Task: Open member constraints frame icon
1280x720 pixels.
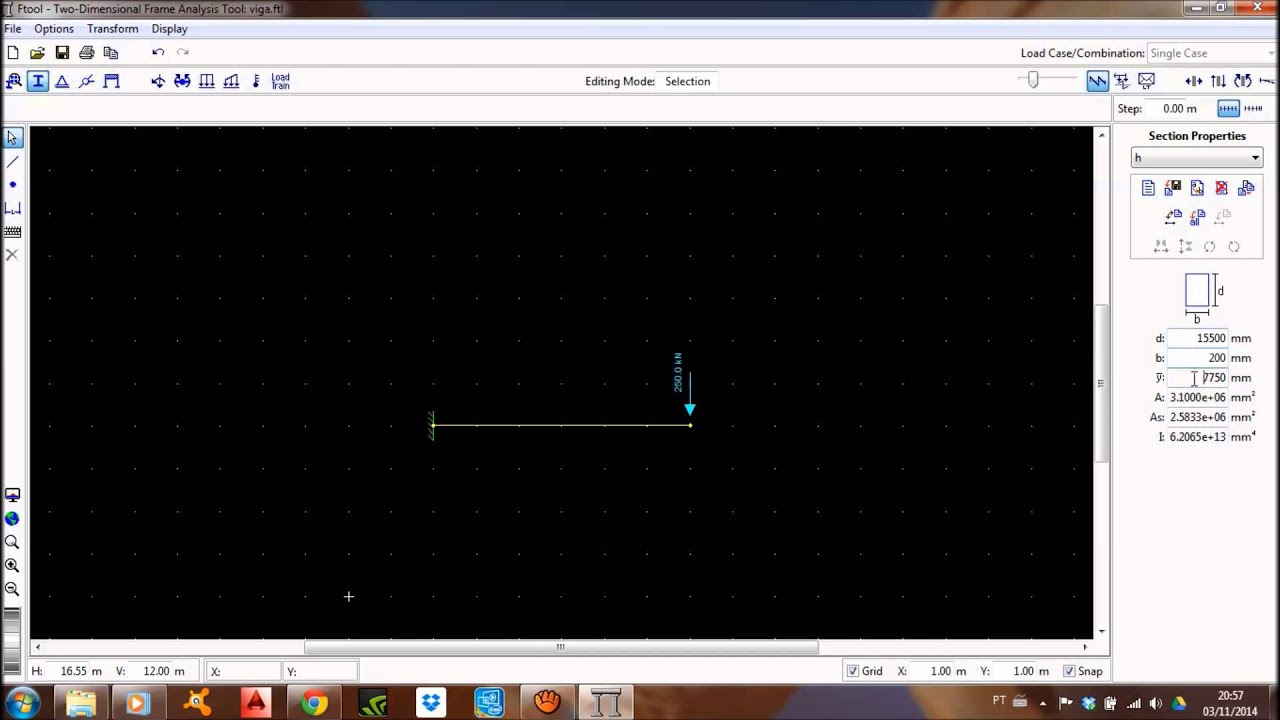Action: [x=111, y=81]
